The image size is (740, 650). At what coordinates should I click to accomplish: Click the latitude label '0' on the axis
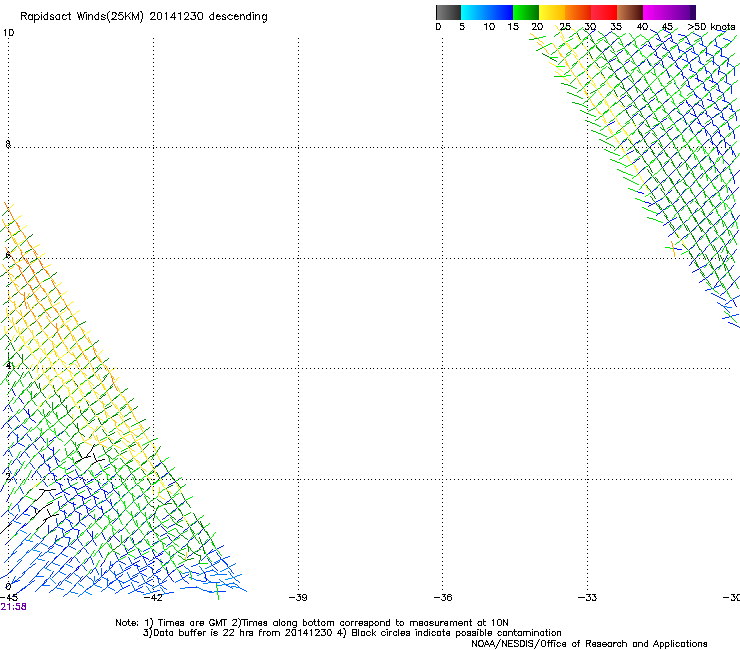tap(8, 587)
